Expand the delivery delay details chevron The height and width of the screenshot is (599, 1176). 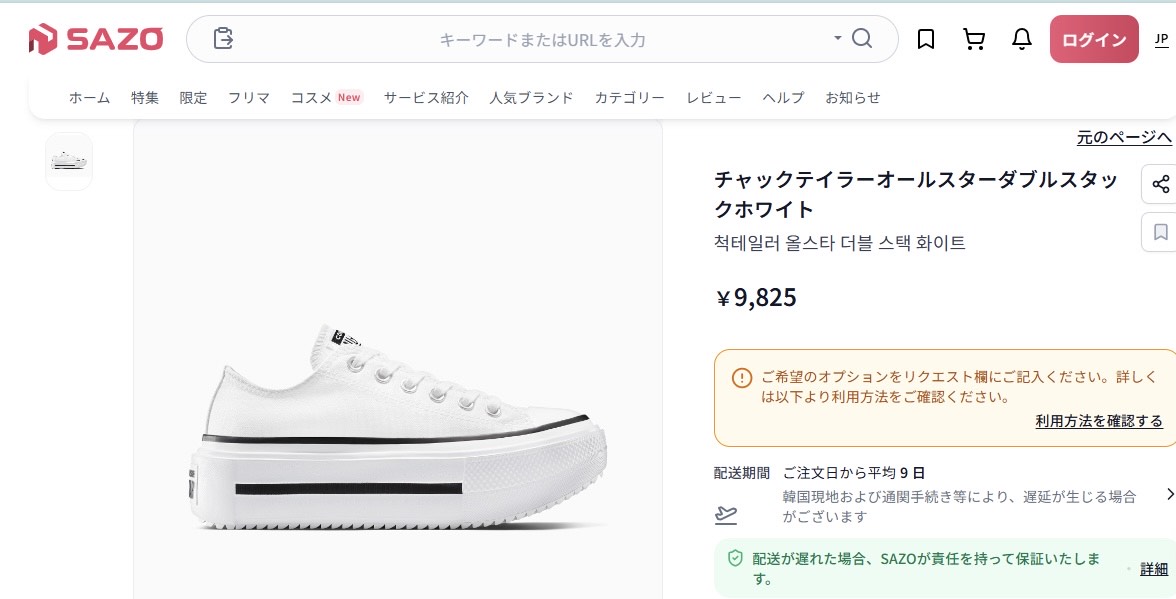pos(1168,492)
